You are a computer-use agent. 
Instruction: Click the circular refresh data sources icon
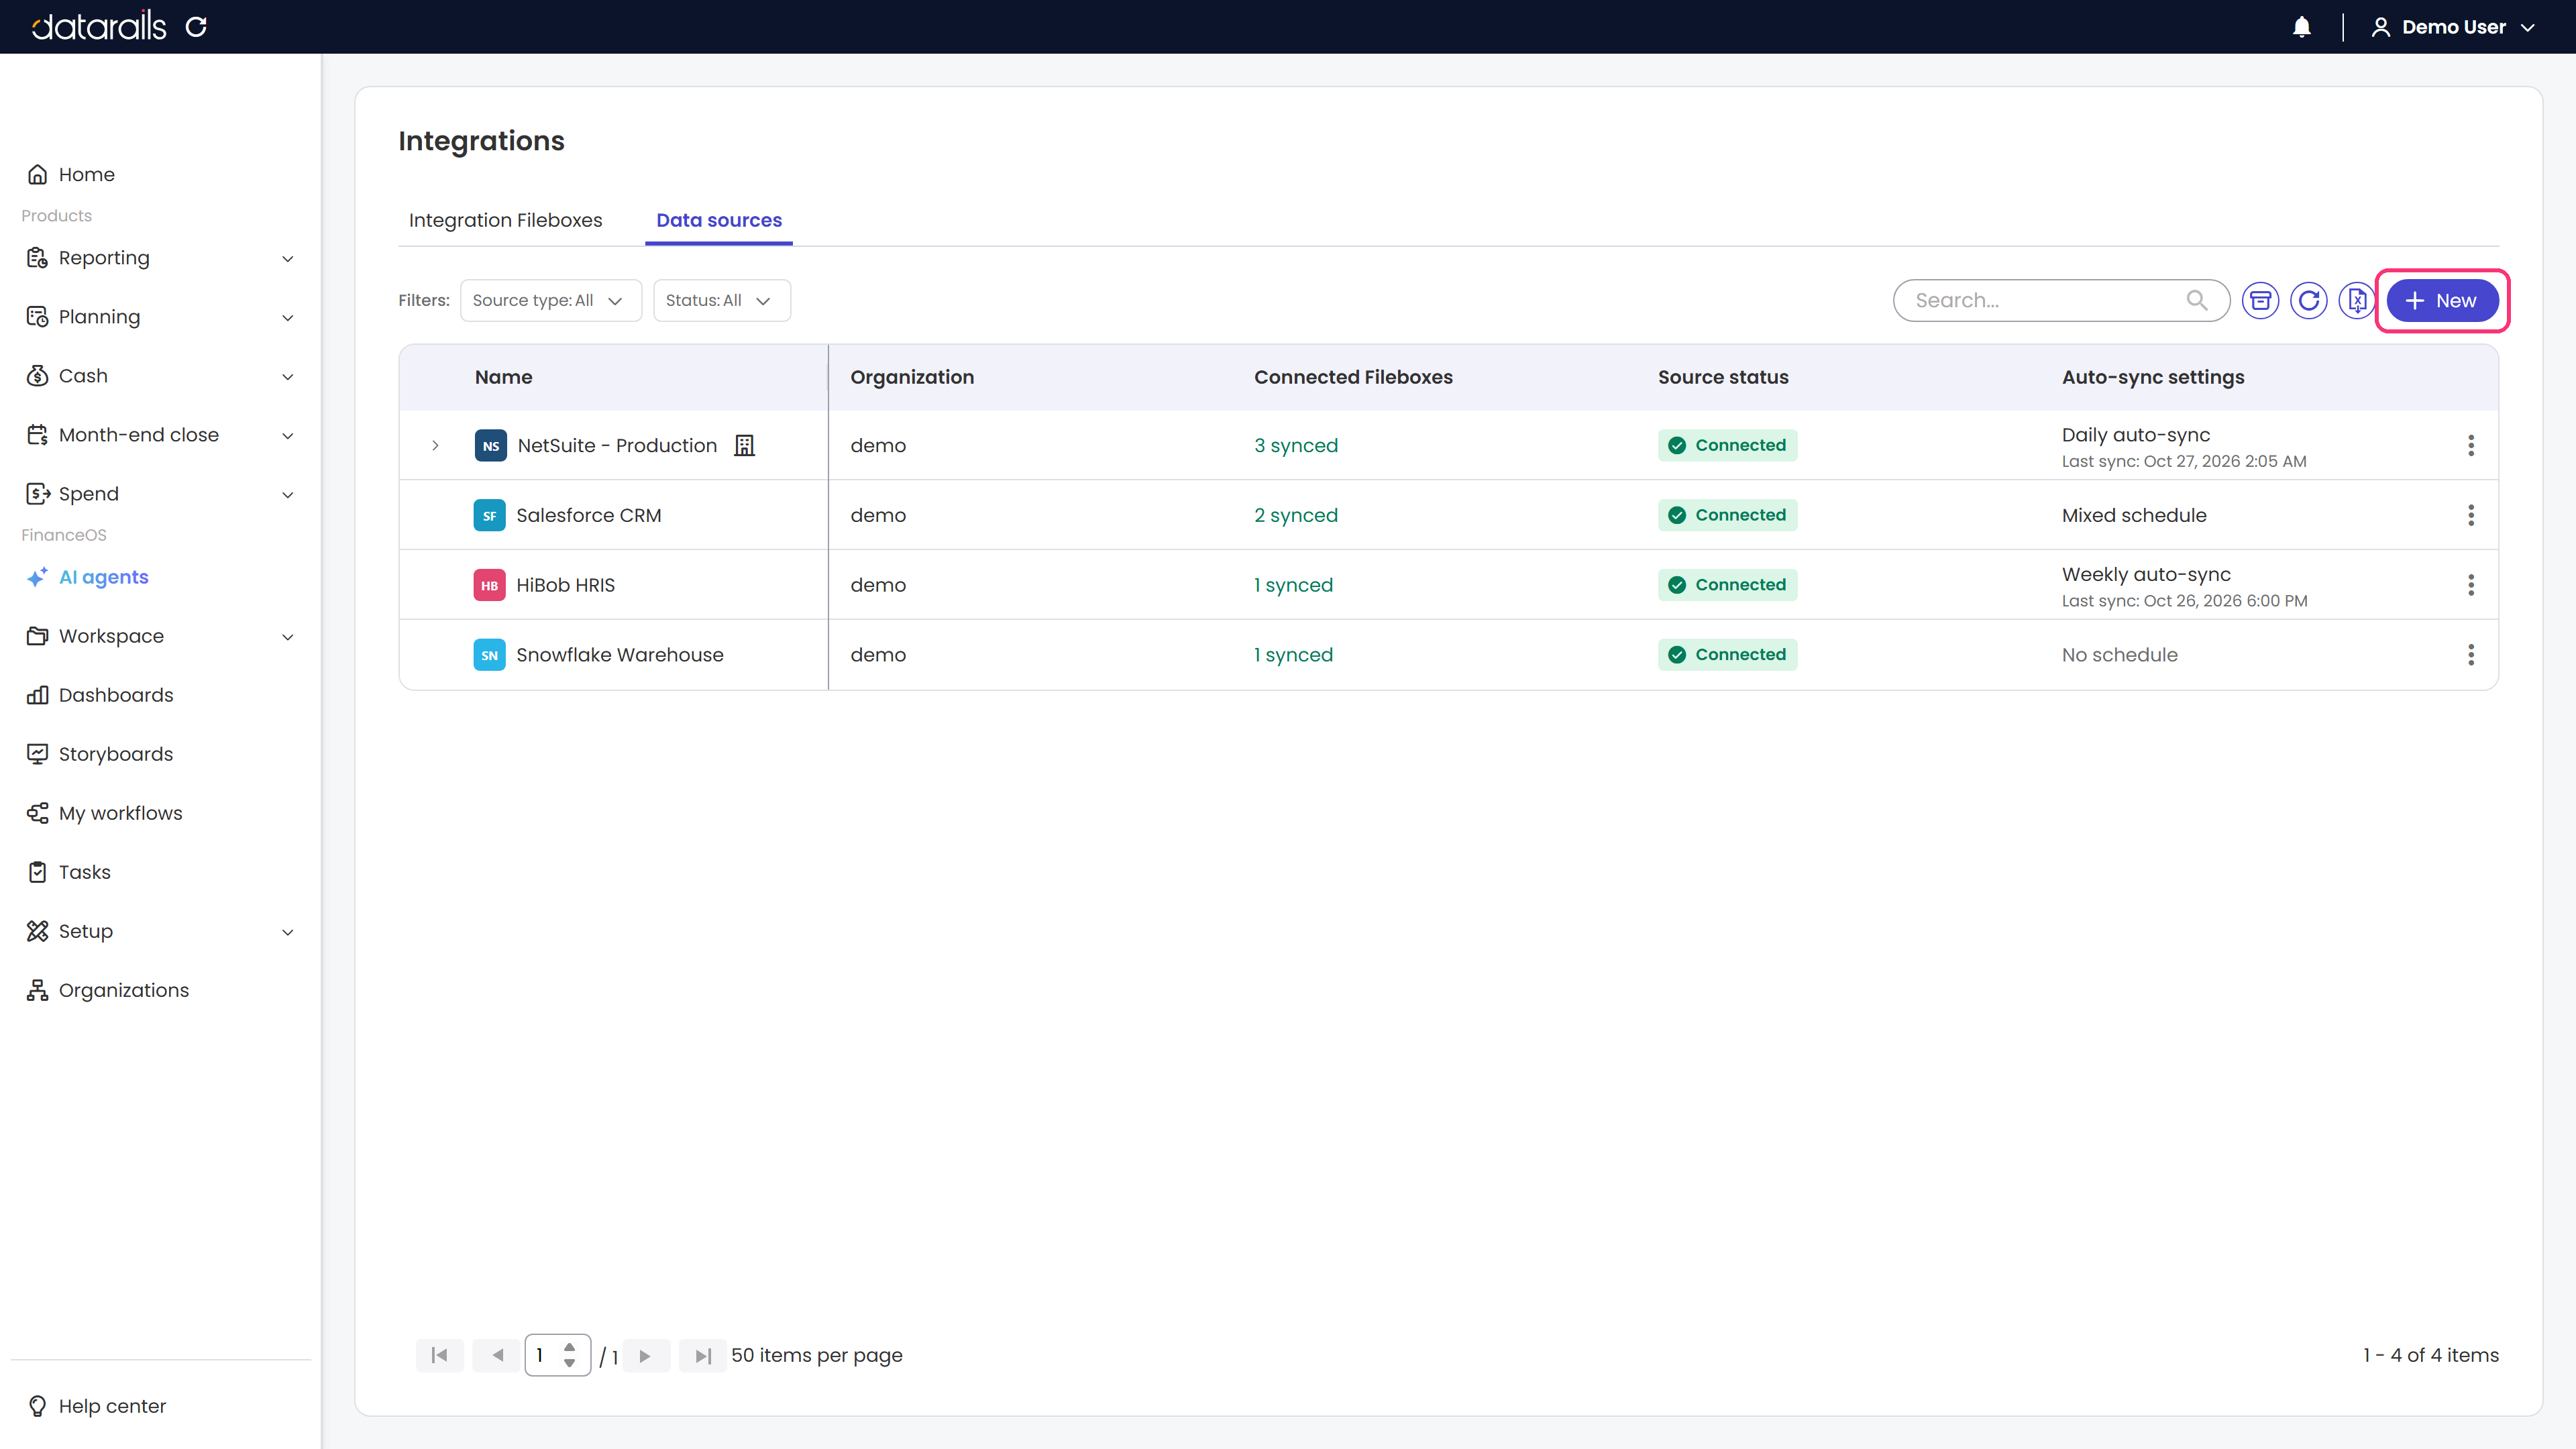(x=2308, y=300)
